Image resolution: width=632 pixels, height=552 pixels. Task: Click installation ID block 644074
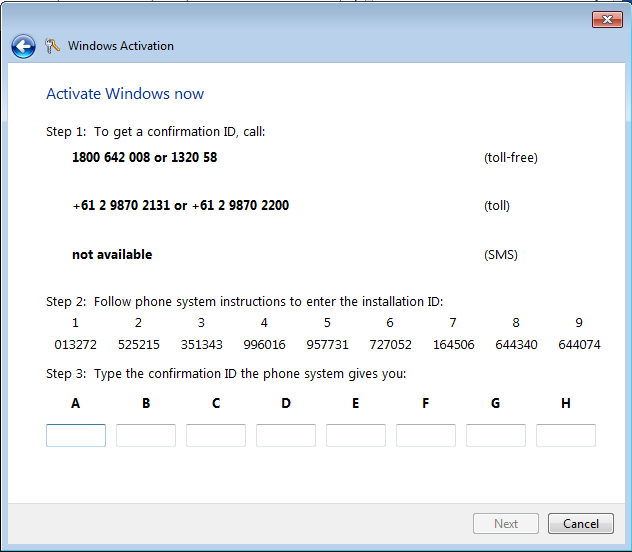click(x=579, y=344)
